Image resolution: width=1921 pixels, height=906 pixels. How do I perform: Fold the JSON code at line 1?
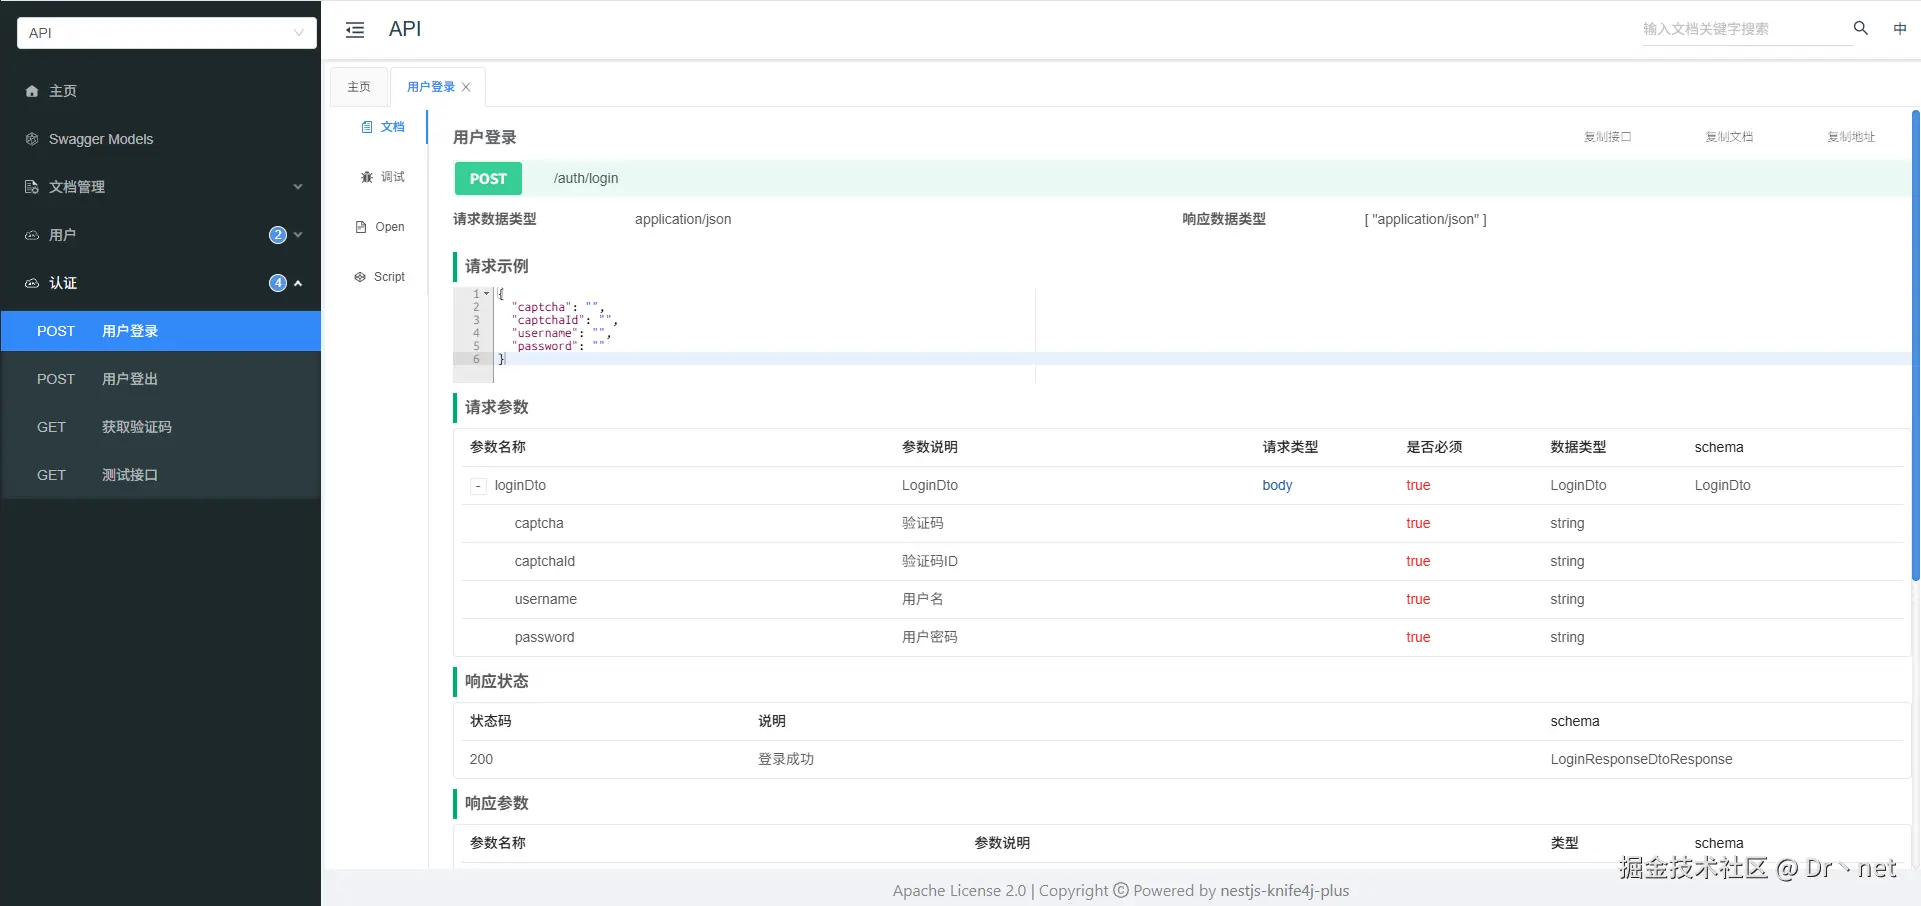[487, 294]
